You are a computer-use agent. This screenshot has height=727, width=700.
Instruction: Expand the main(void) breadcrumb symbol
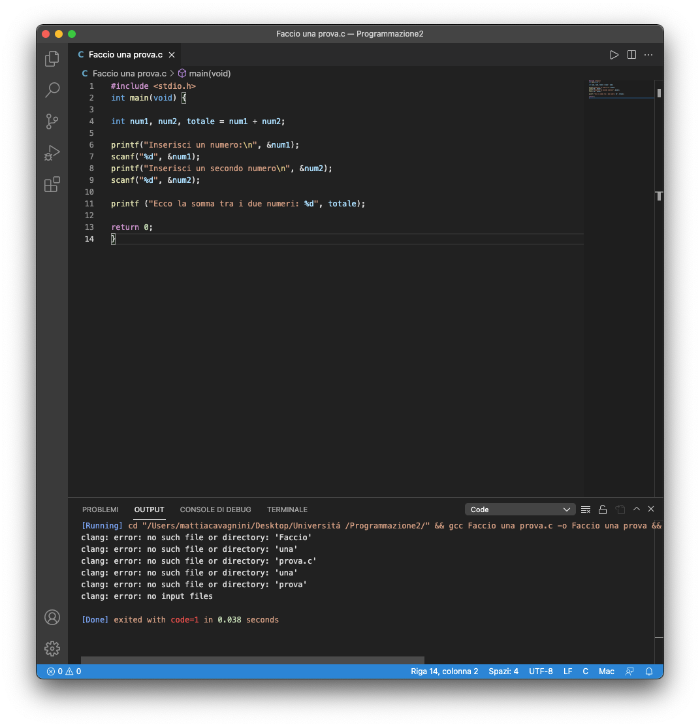209,74
